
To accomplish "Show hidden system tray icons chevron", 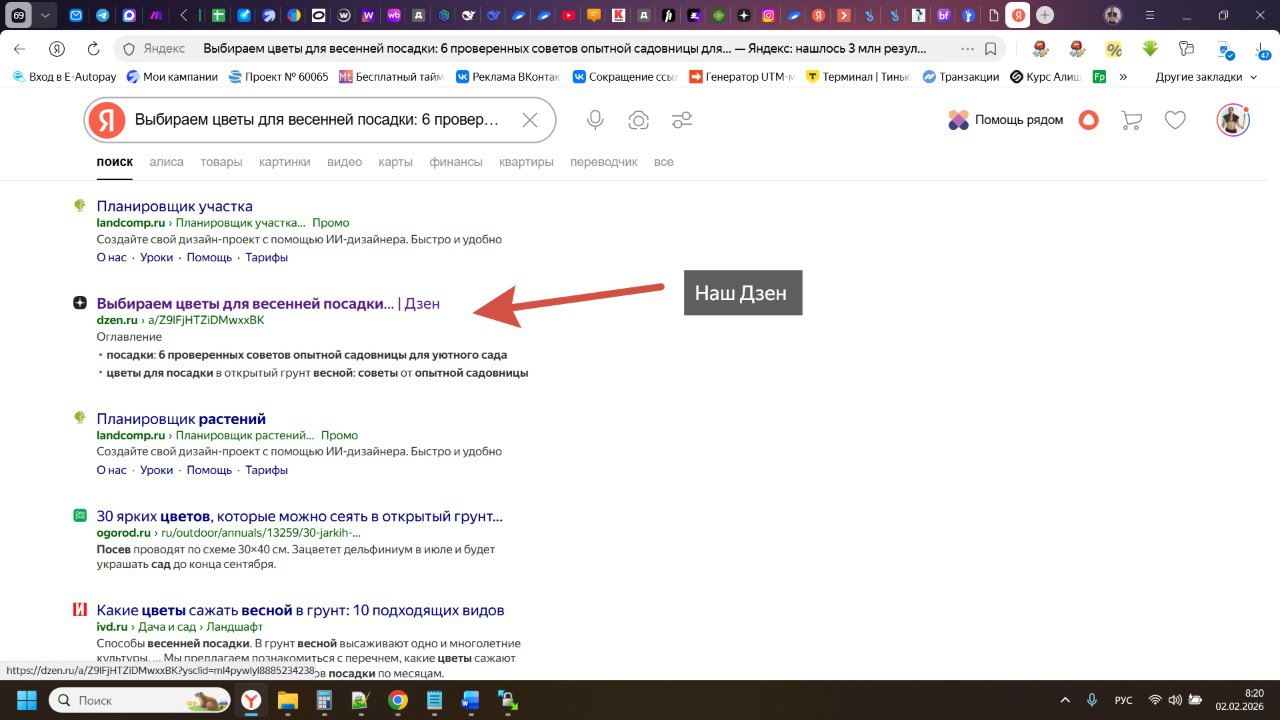I will [x=1065, y=700].
